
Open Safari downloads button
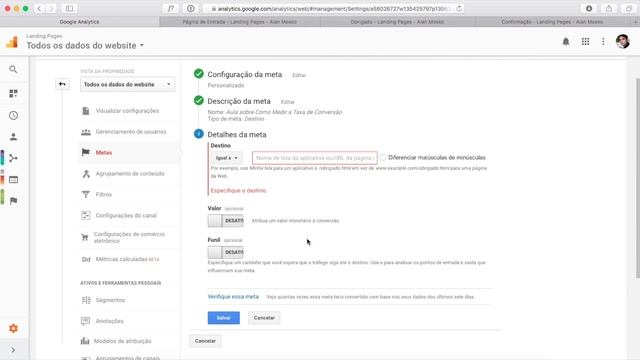[x=589, y=9]
